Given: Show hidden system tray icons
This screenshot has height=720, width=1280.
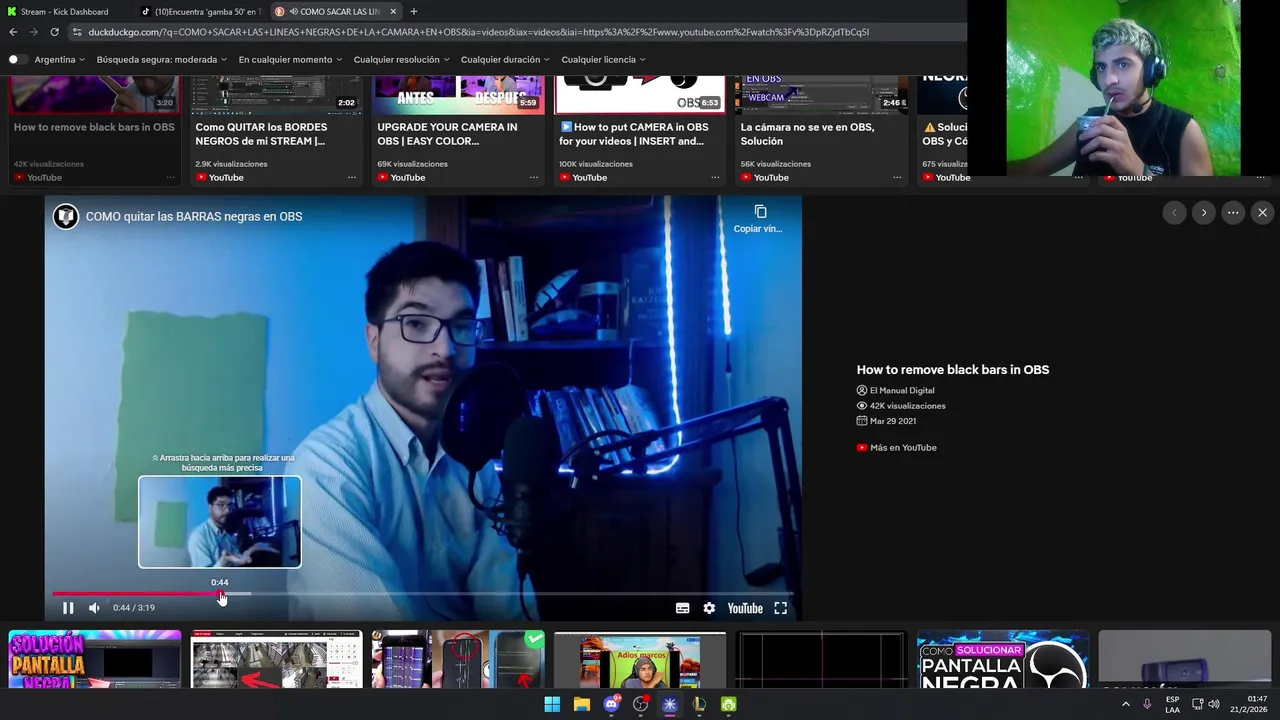Looking at the screenshot, I should click(x=1125, y=704).
